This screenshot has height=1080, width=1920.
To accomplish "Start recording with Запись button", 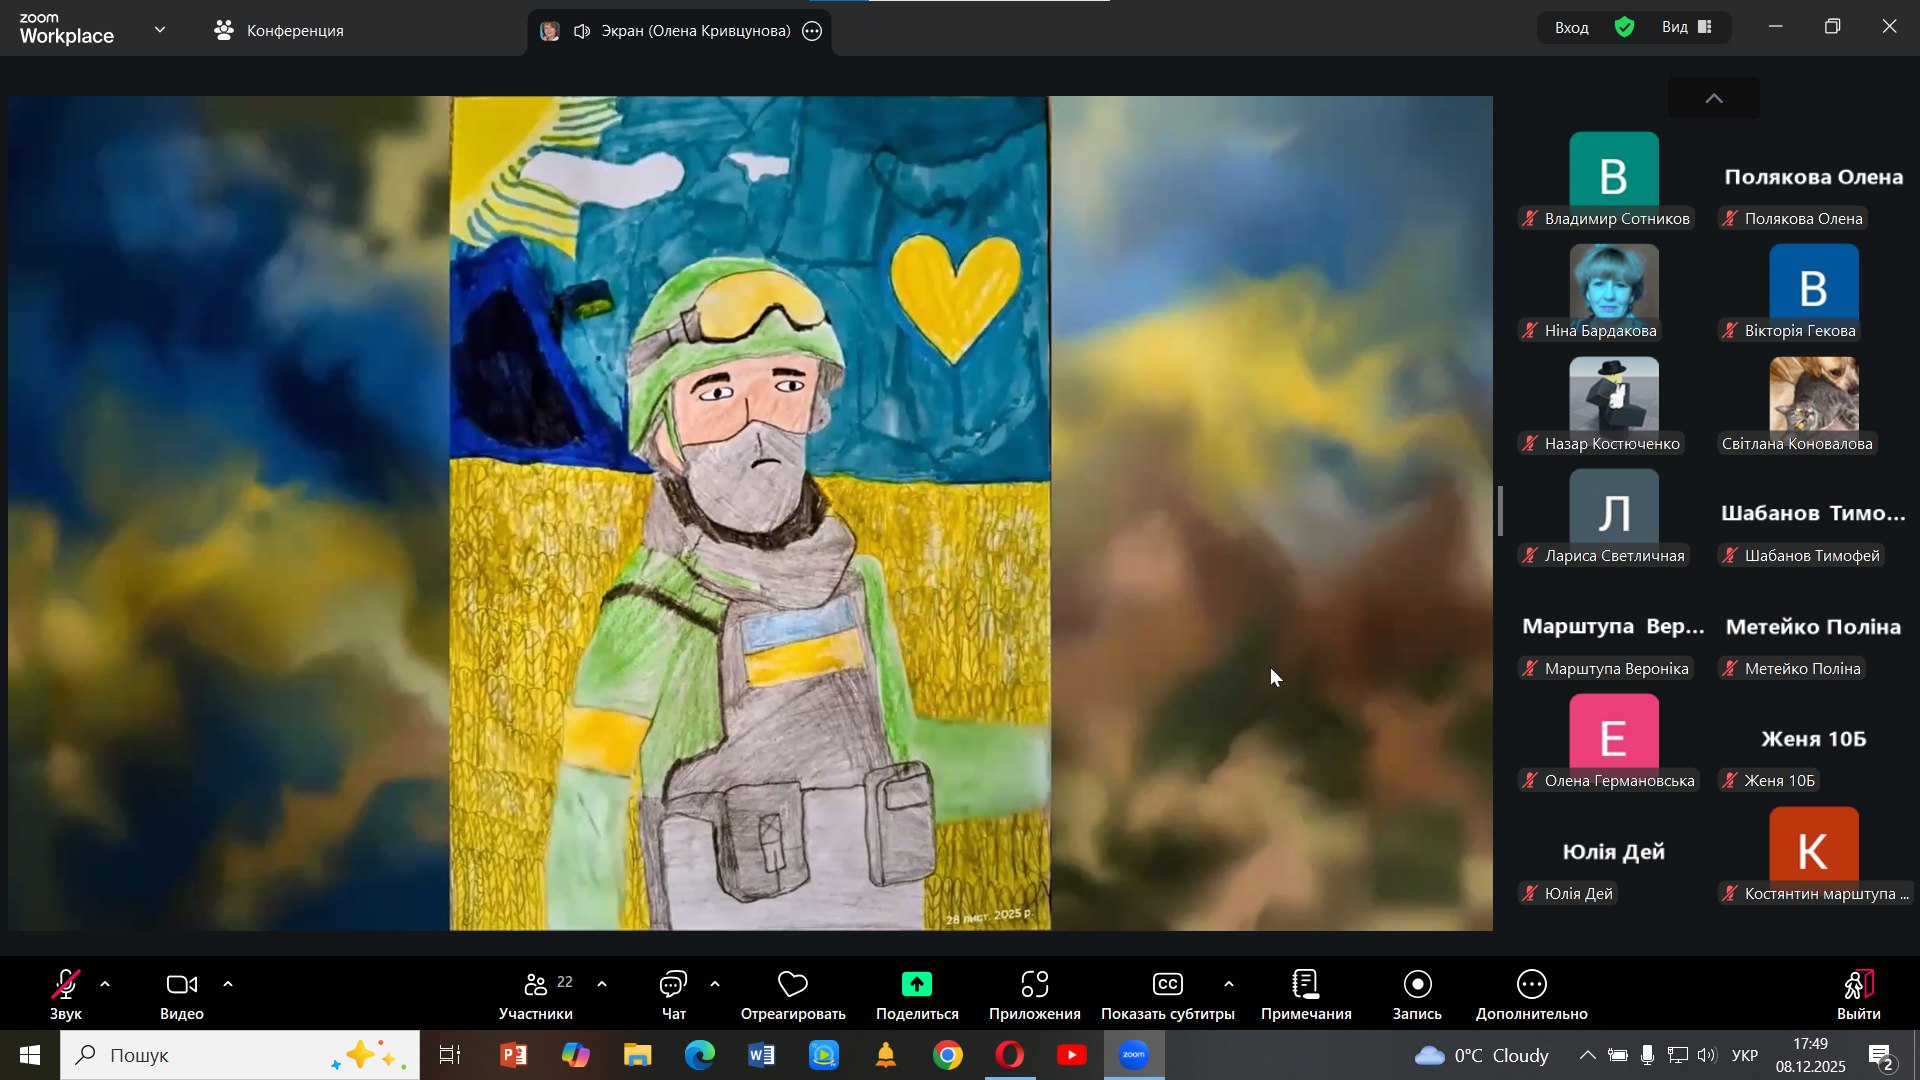I will tap(1417, 986).
